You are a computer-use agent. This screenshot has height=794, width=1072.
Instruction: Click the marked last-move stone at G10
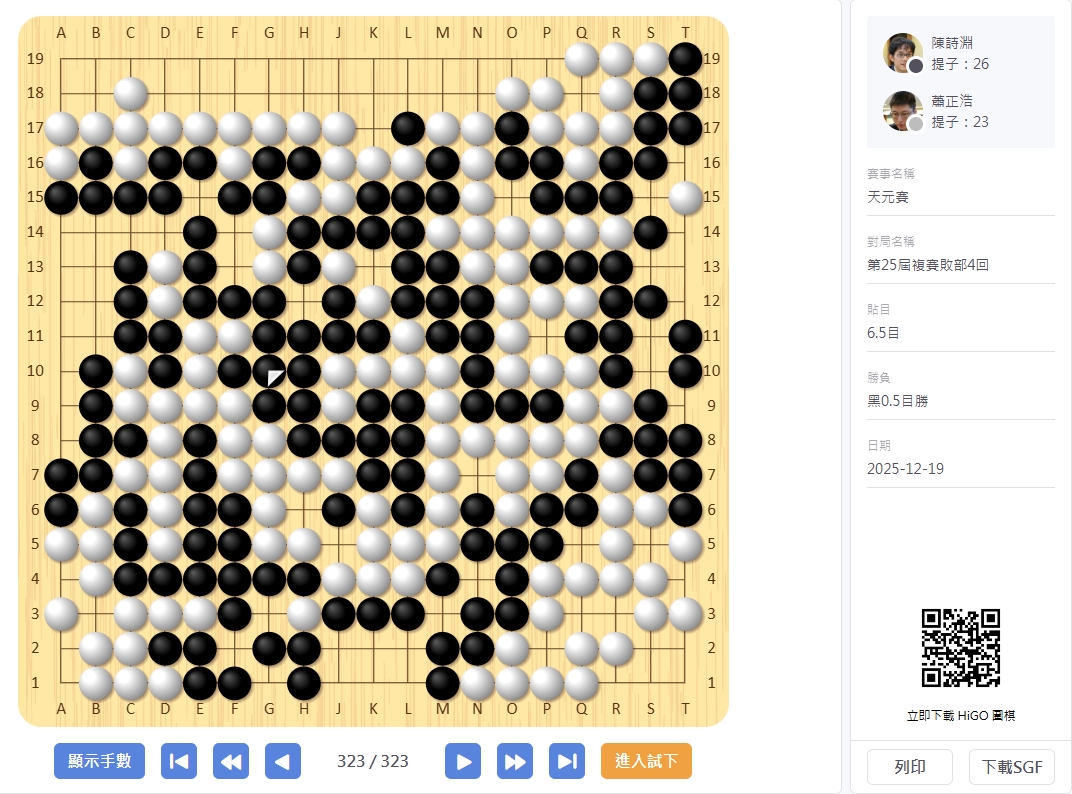tap(269, 370)
